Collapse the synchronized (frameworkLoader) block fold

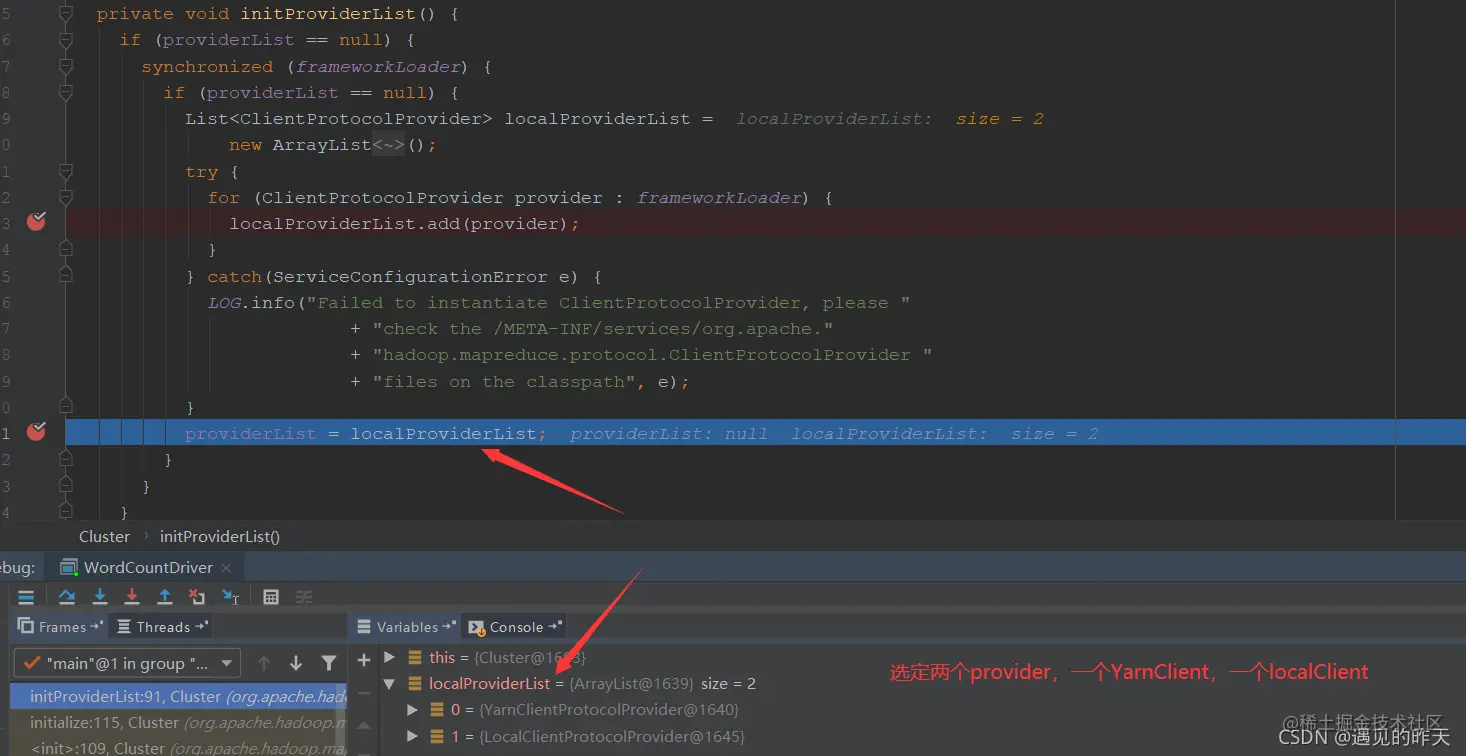tap(65, 67)
